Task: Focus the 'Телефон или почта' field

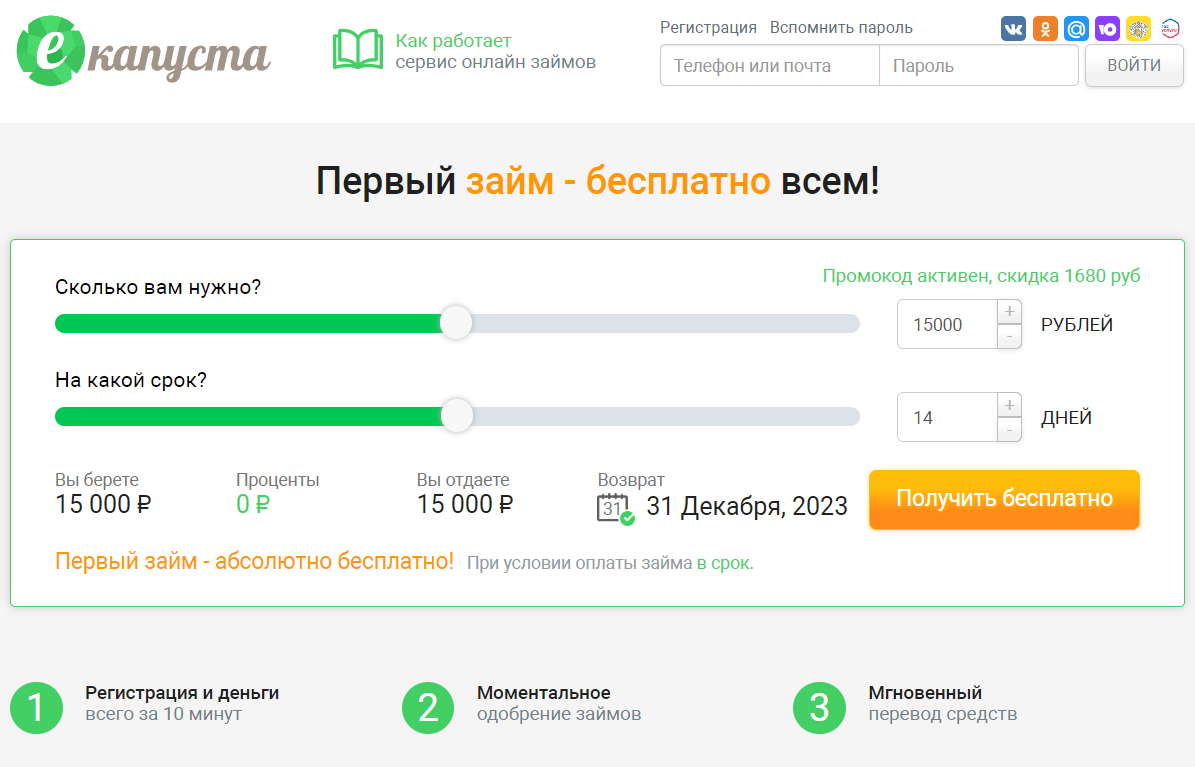Action: pyautogui.click(x=770, y=66)
